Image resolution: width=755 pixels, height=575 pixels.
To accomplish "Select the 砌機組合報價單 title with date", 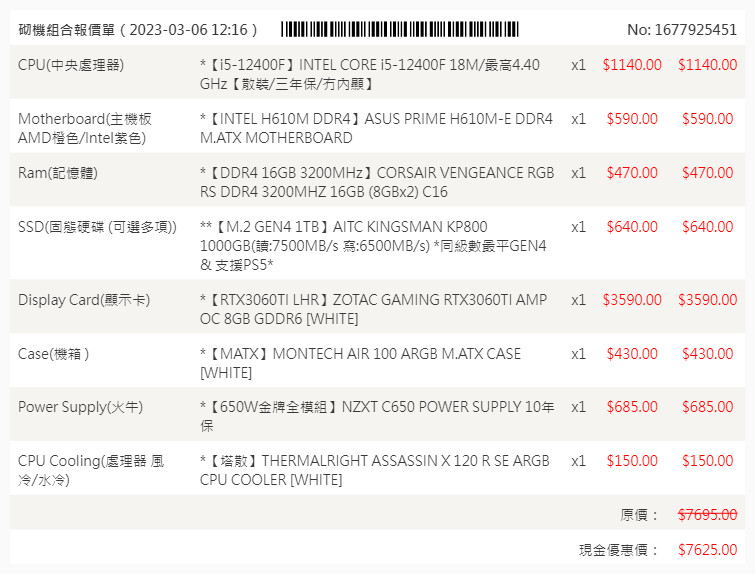I will [x=139, y=30].
